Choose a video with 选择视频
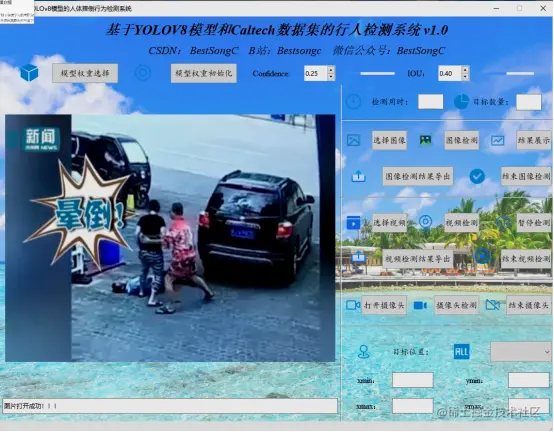The image size is (554, 432). tap(389, 223)
